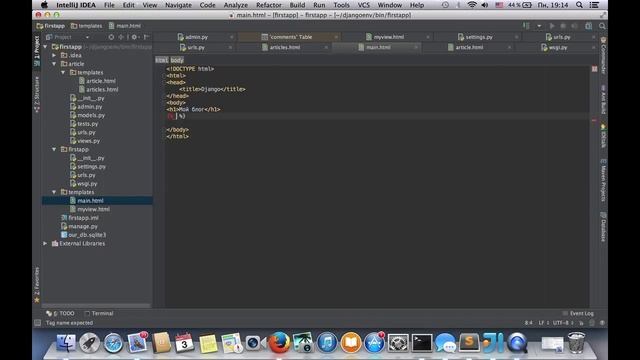Image resolution: width=640 pixels, height=360 pixels.
Task: Collapse the root firstapp project node
Action: 45,47
